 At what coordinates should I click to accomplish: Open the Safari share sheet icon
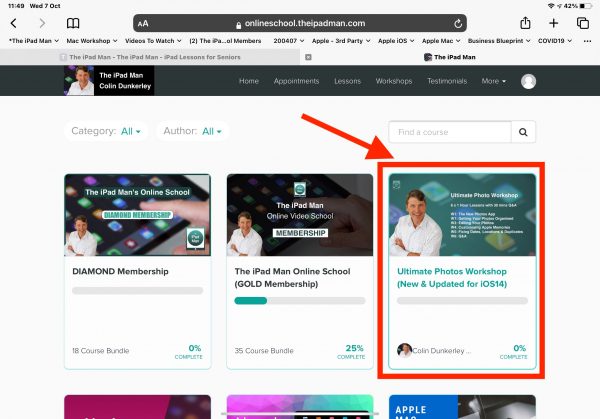point(525,23)
